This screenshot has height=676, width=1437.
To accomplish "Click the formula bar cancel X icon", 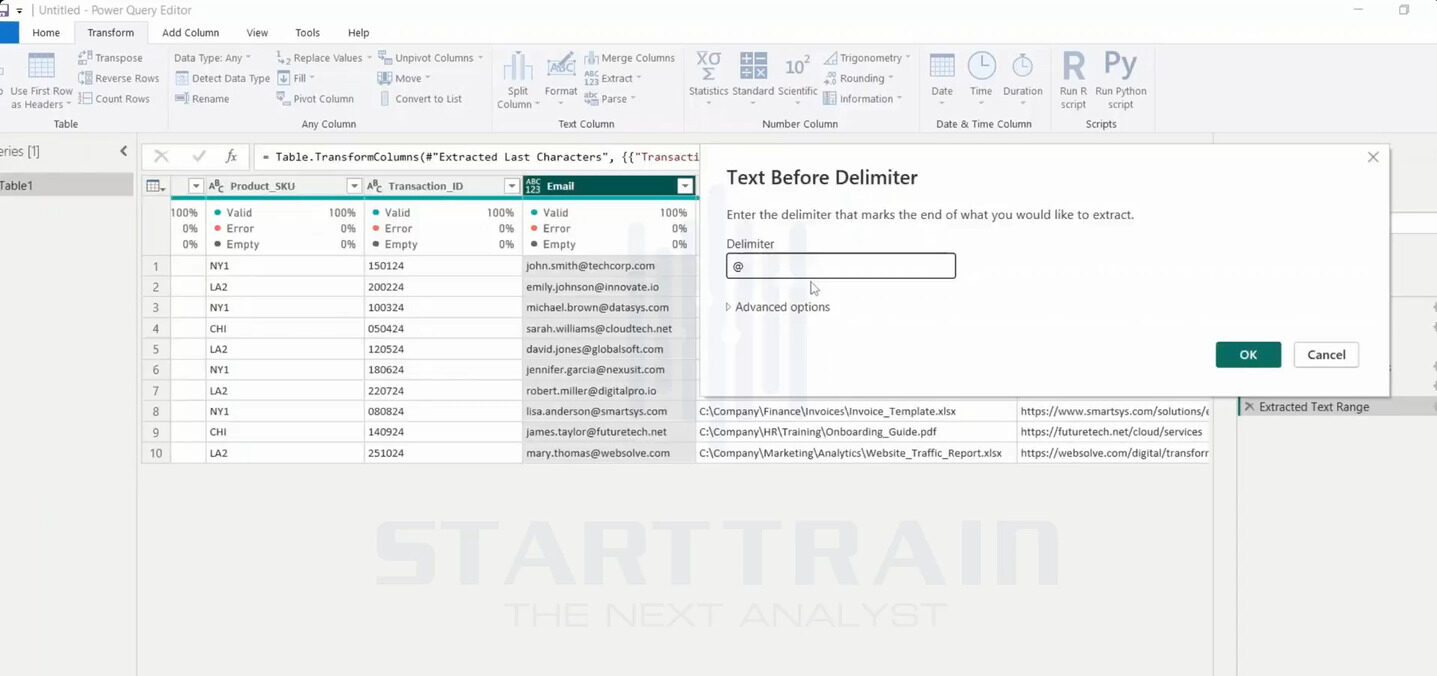I will coord(161,156).
